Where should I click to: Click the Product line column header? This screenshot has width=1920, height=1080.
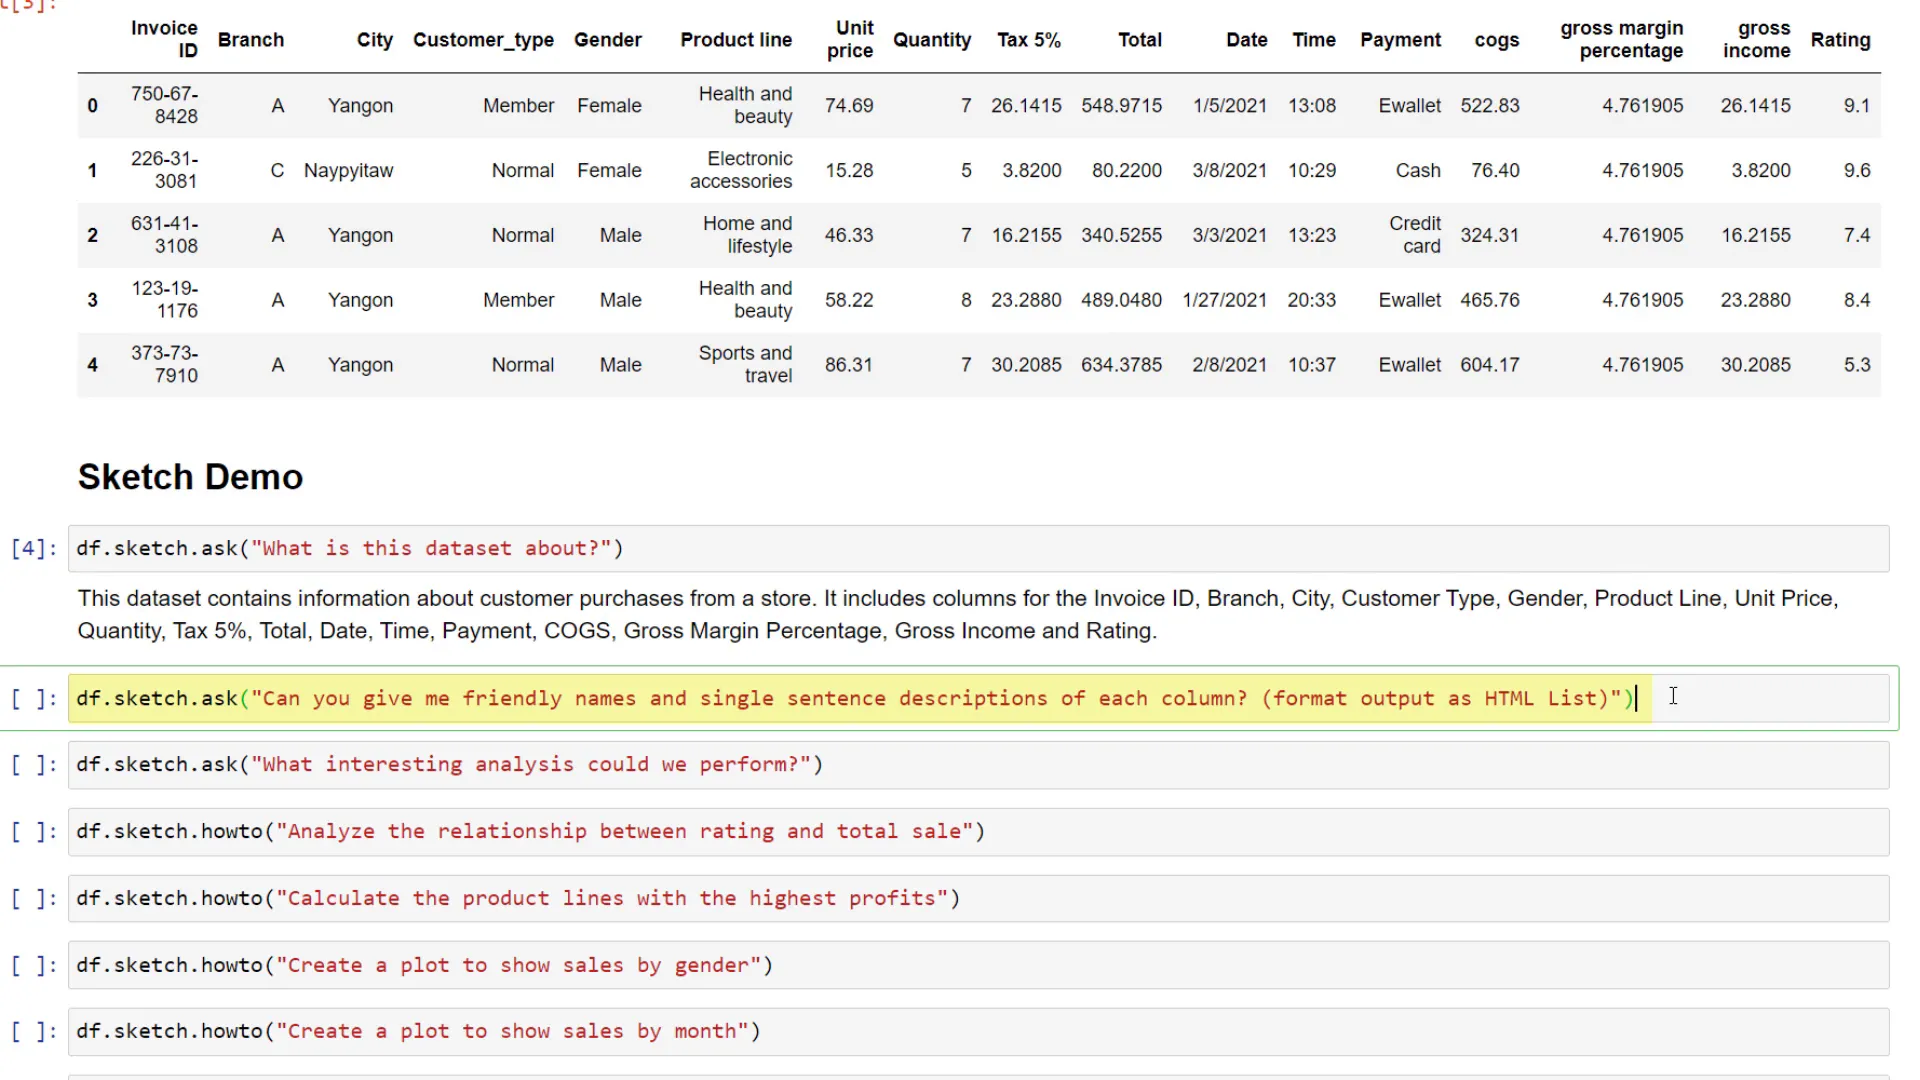737,40
